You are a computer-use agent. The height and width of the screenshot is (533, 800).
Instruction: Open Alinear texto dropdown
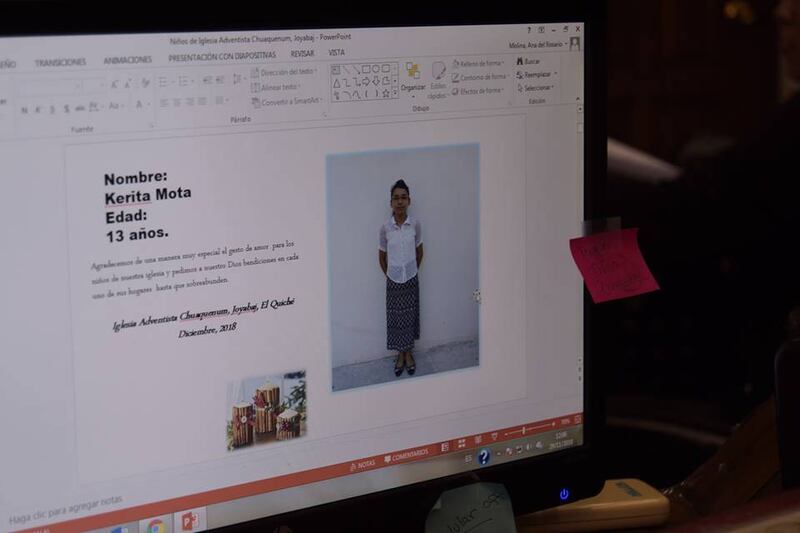pos(276,87)
